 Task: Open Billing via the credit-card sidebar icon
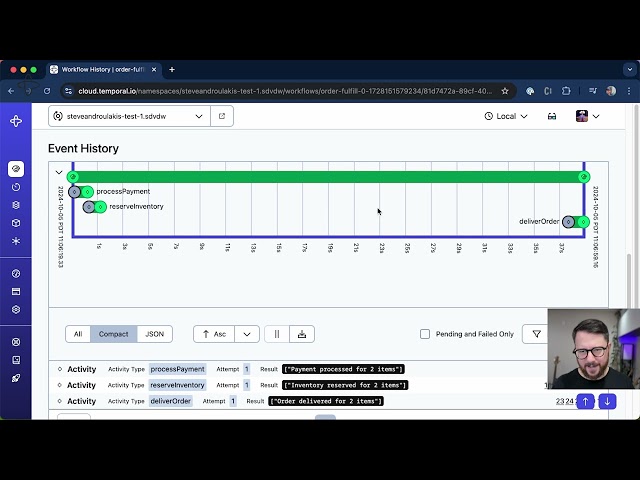[16, 291]
